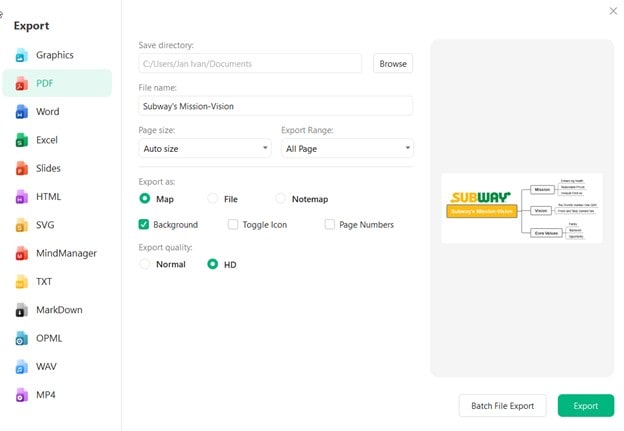Screen dimensions: 624x431
Task: Click the TXT file icon
Action: coord(22,282)
